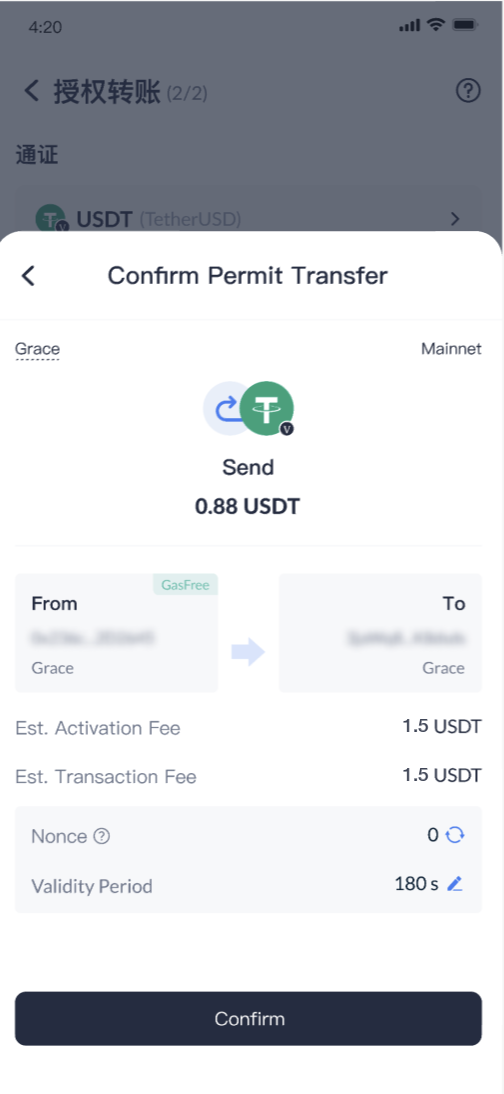Tap the back arrow beside Confirm Permit Transfer

point(28,276)
